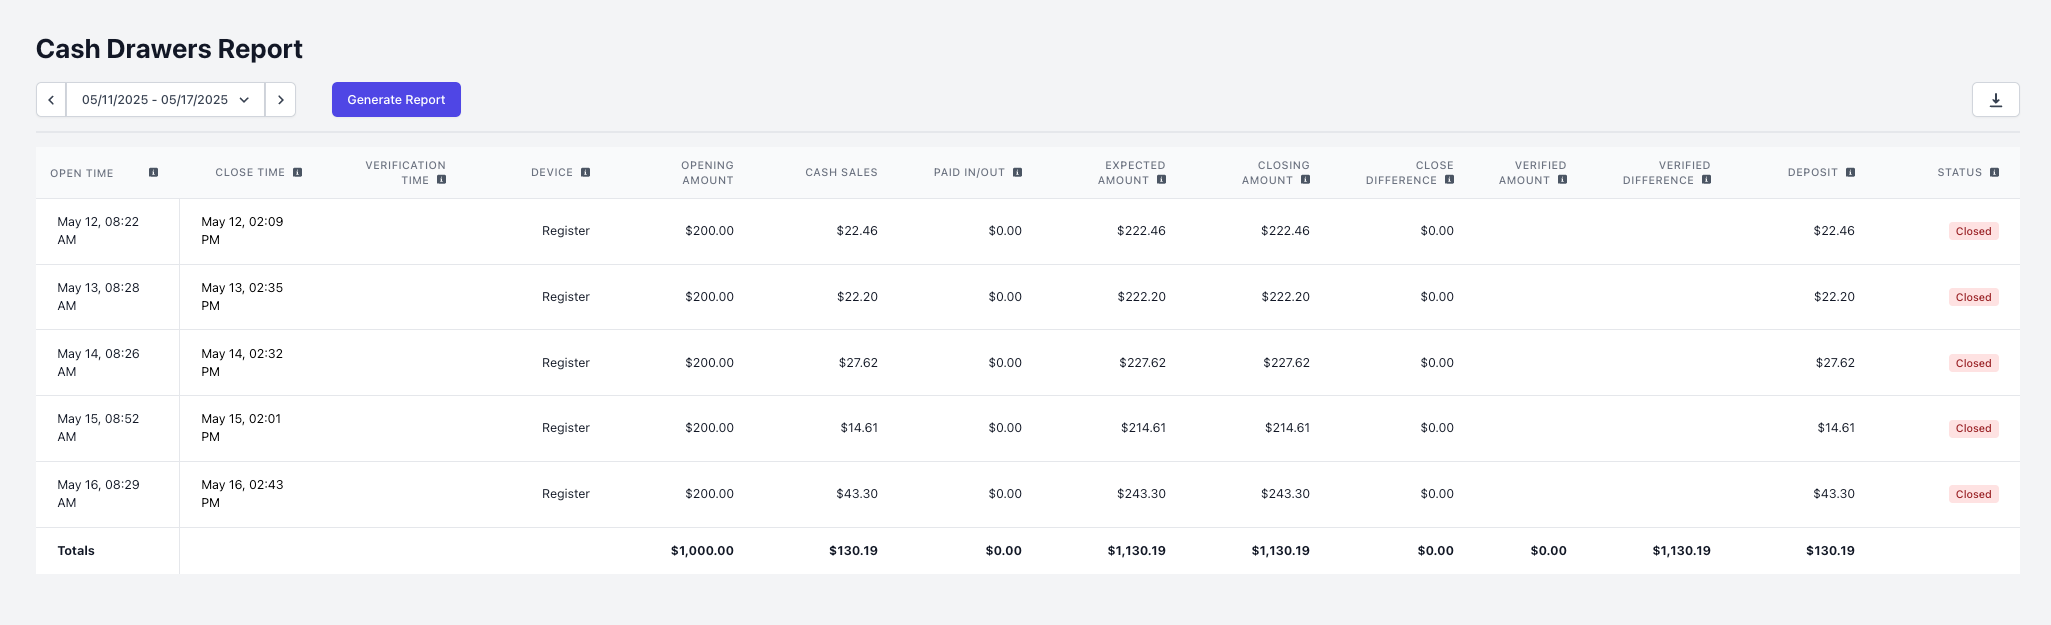Open date range 05/11/2025 - 05/17/2025 dropdown
The width and height of the screenshot is (2051, 625).
[166, 100]
